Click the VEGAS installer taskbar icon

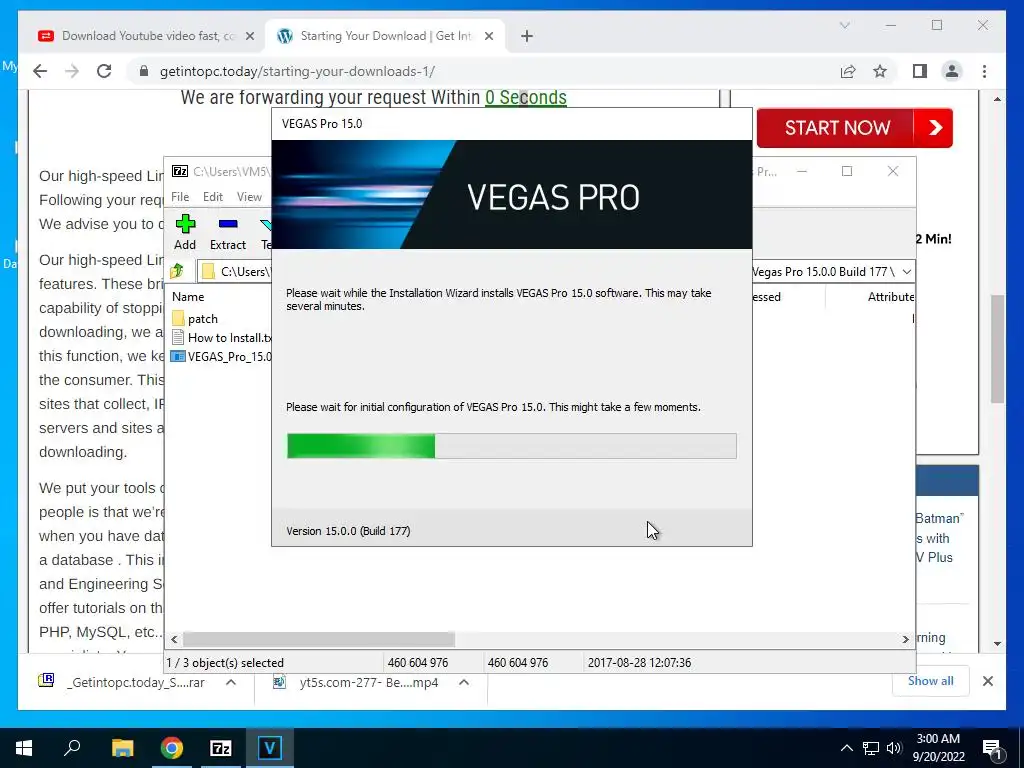(x=270, y=748)
